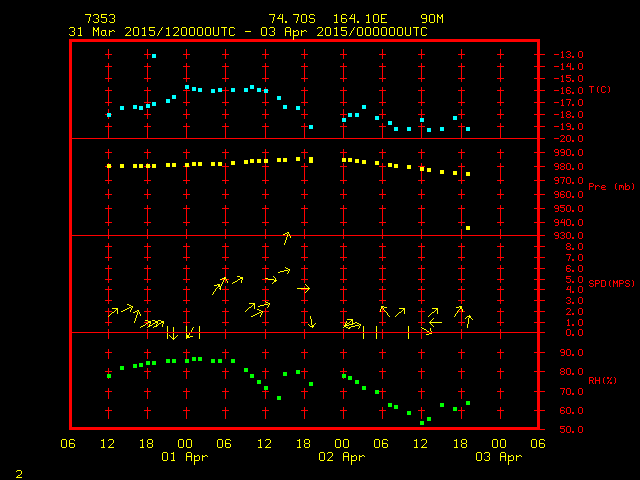640x480 pixels.
Task: Click the start time "31 Mar 2015/120000UTC"
Action: [152, 32]
